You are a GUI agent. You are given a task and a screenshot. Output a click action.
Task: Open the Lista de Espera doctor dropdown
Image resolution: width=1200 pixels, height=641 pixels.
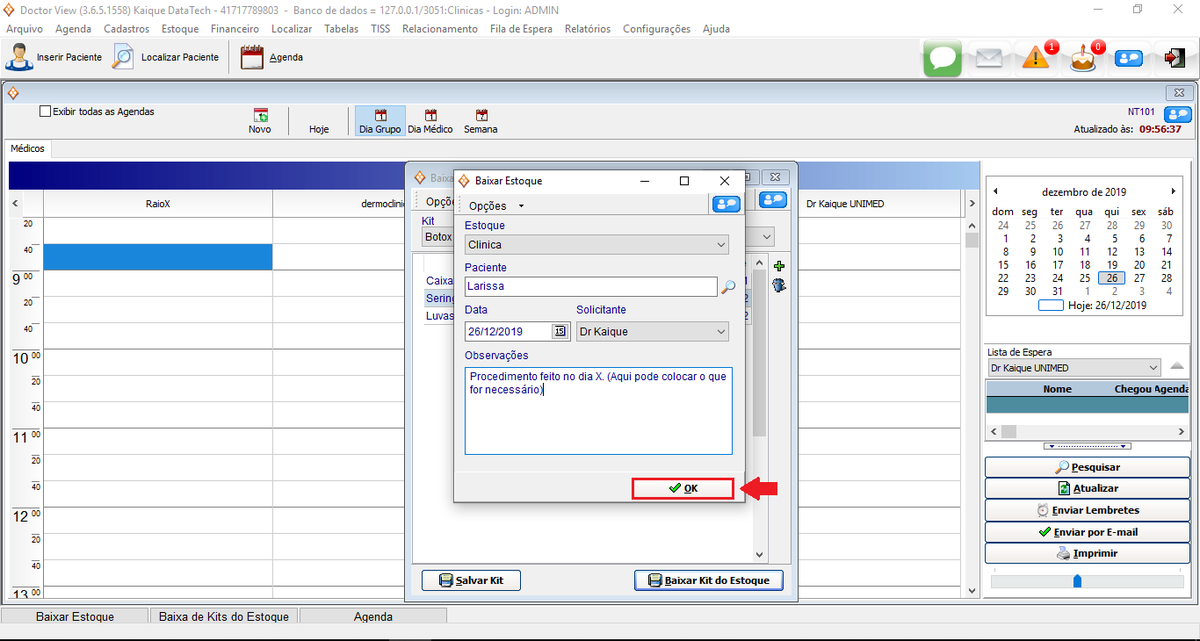click(1153, 368)
